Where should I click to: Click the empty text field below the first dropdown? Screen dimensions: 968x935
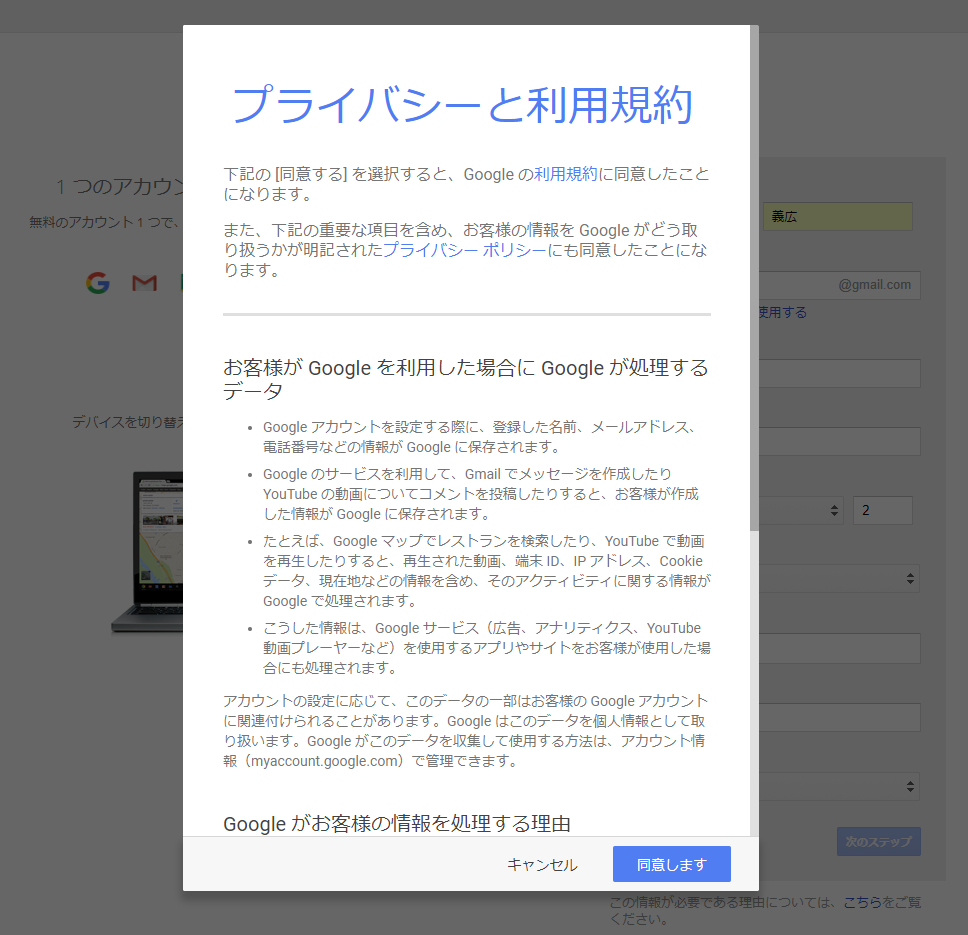840,649
